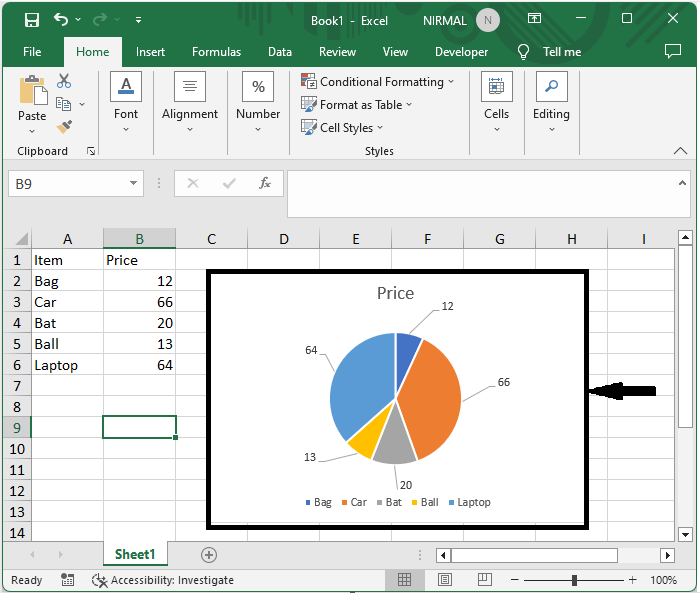Open the Name Box dropdown arrow

point(133,183)
